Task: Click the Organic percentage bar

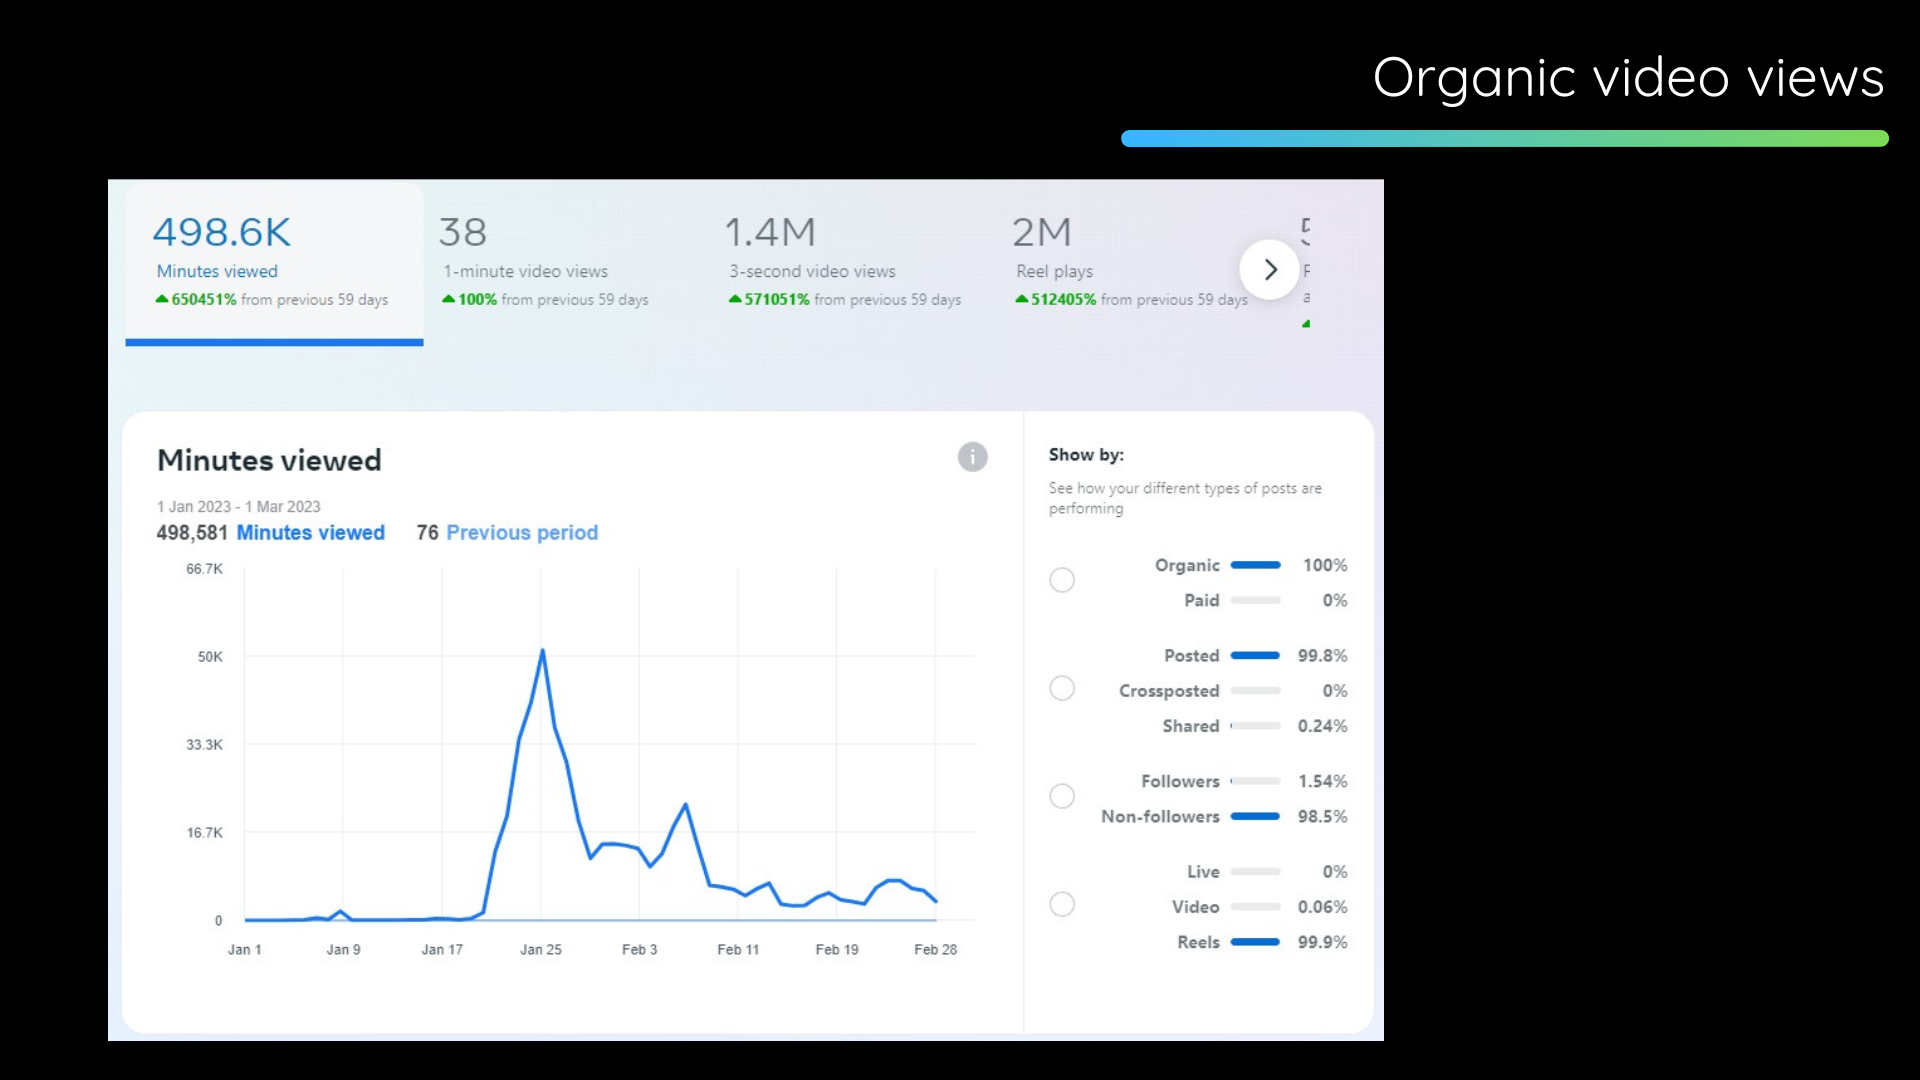Action: (x=1255, y=566)
